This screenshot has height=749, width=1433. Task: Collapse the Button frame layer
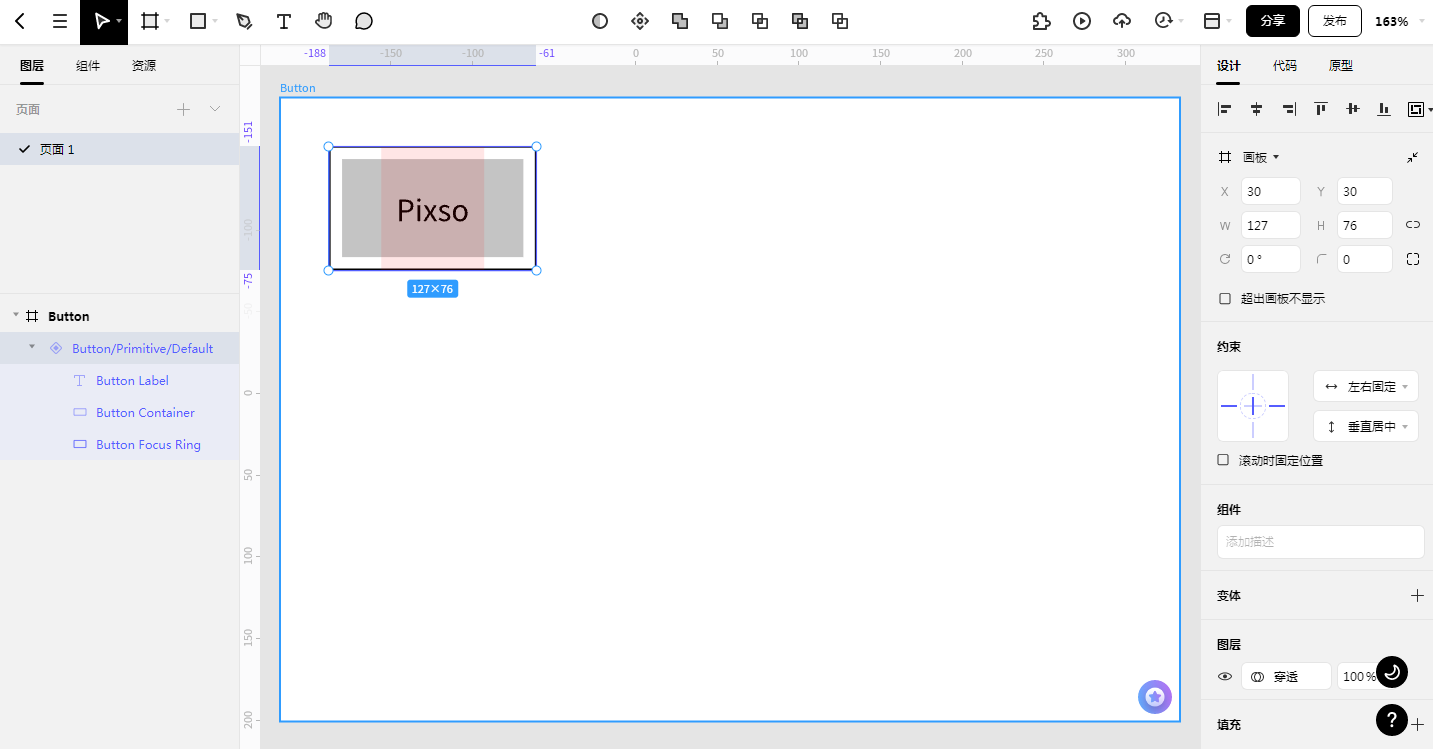click(16, 315)
